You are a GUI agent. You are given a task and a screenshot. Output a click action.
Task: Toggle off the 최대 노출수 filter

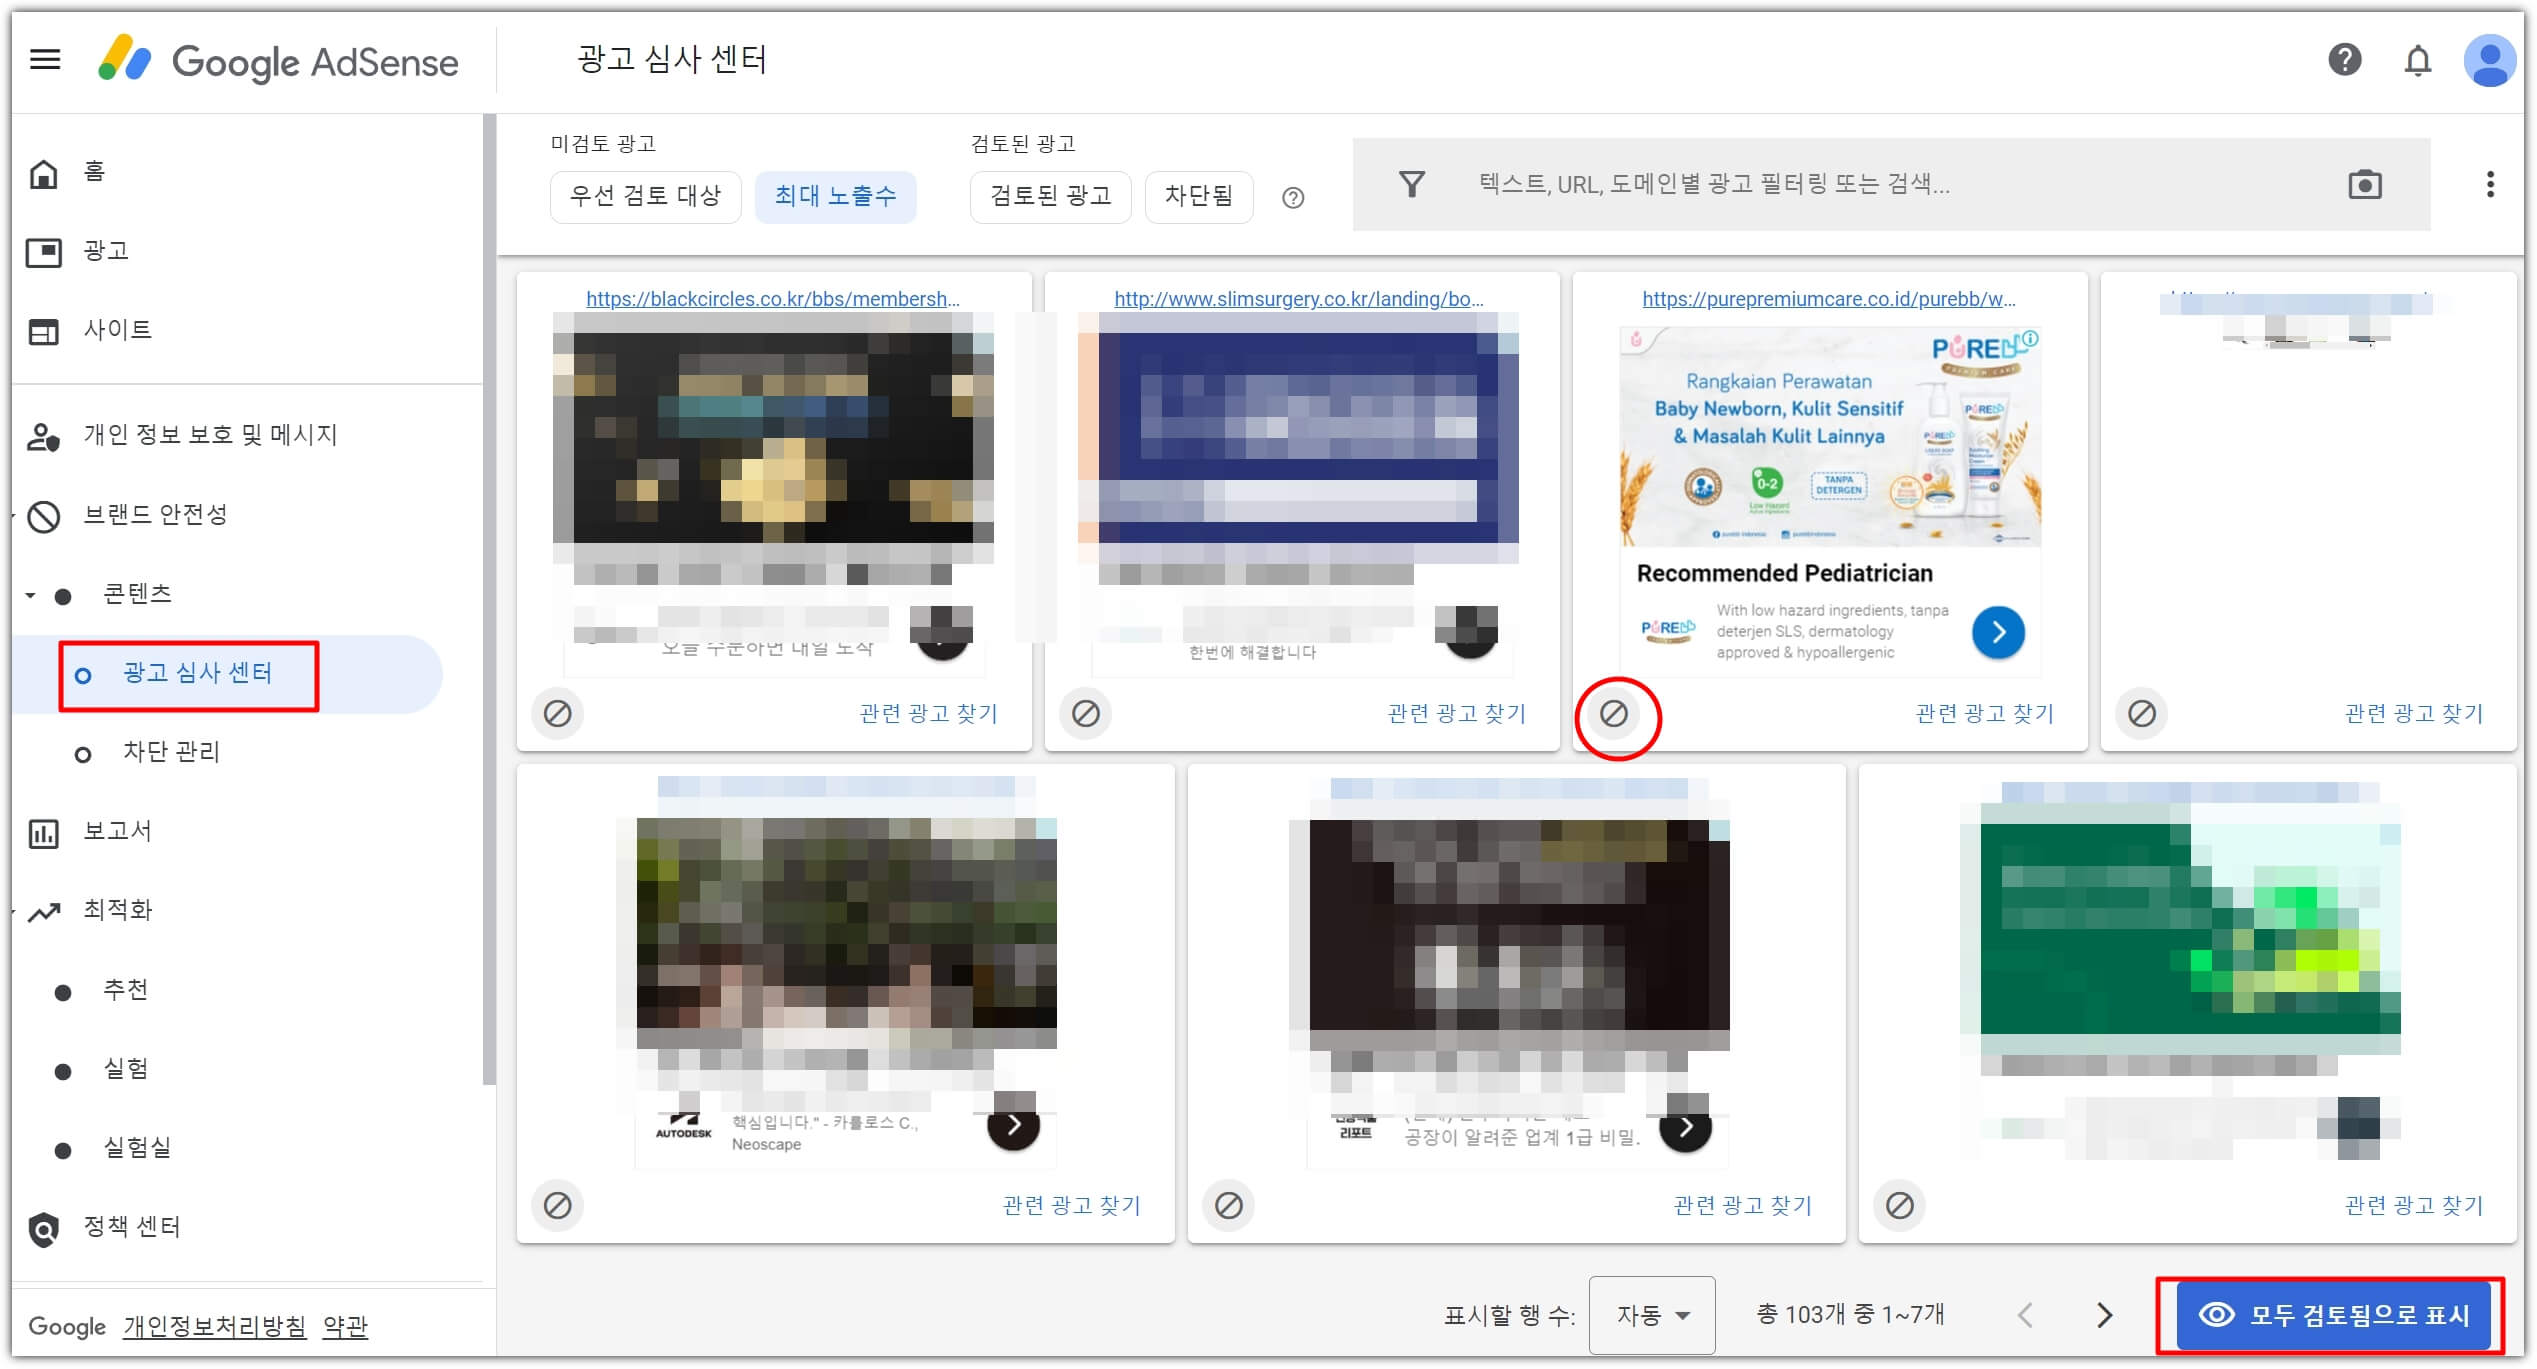[836, 196]
